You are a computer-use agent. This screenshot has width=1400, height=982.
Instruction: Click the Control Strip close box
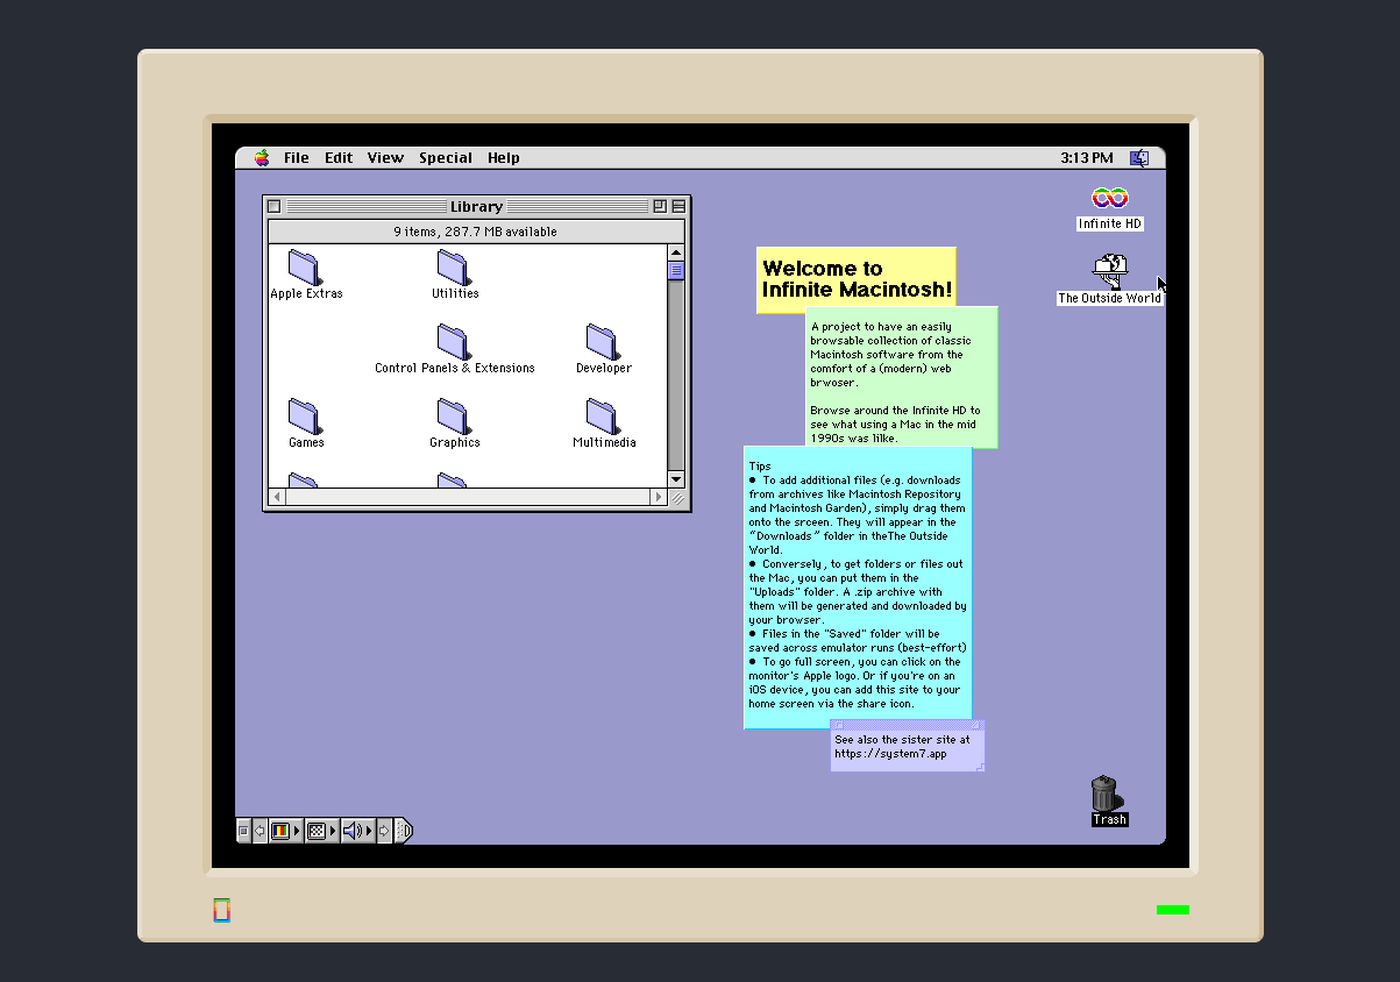243,831
